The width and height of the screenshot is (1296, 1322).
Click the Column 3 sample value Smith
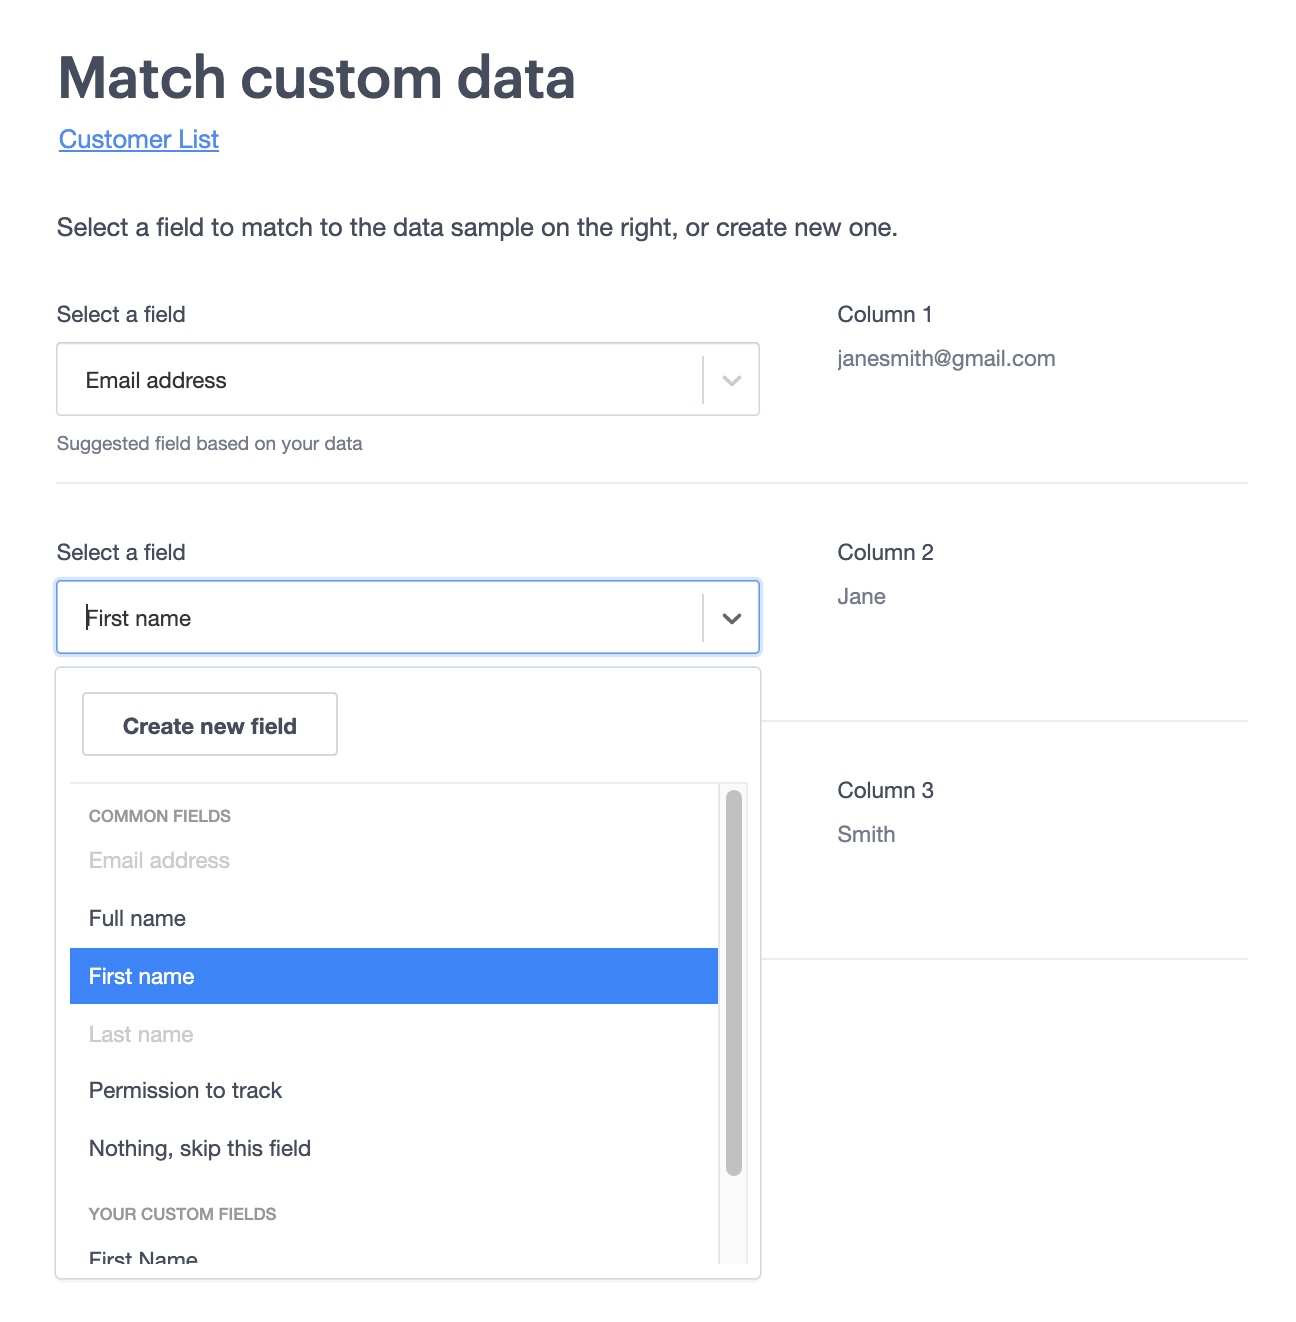[866, 833]
